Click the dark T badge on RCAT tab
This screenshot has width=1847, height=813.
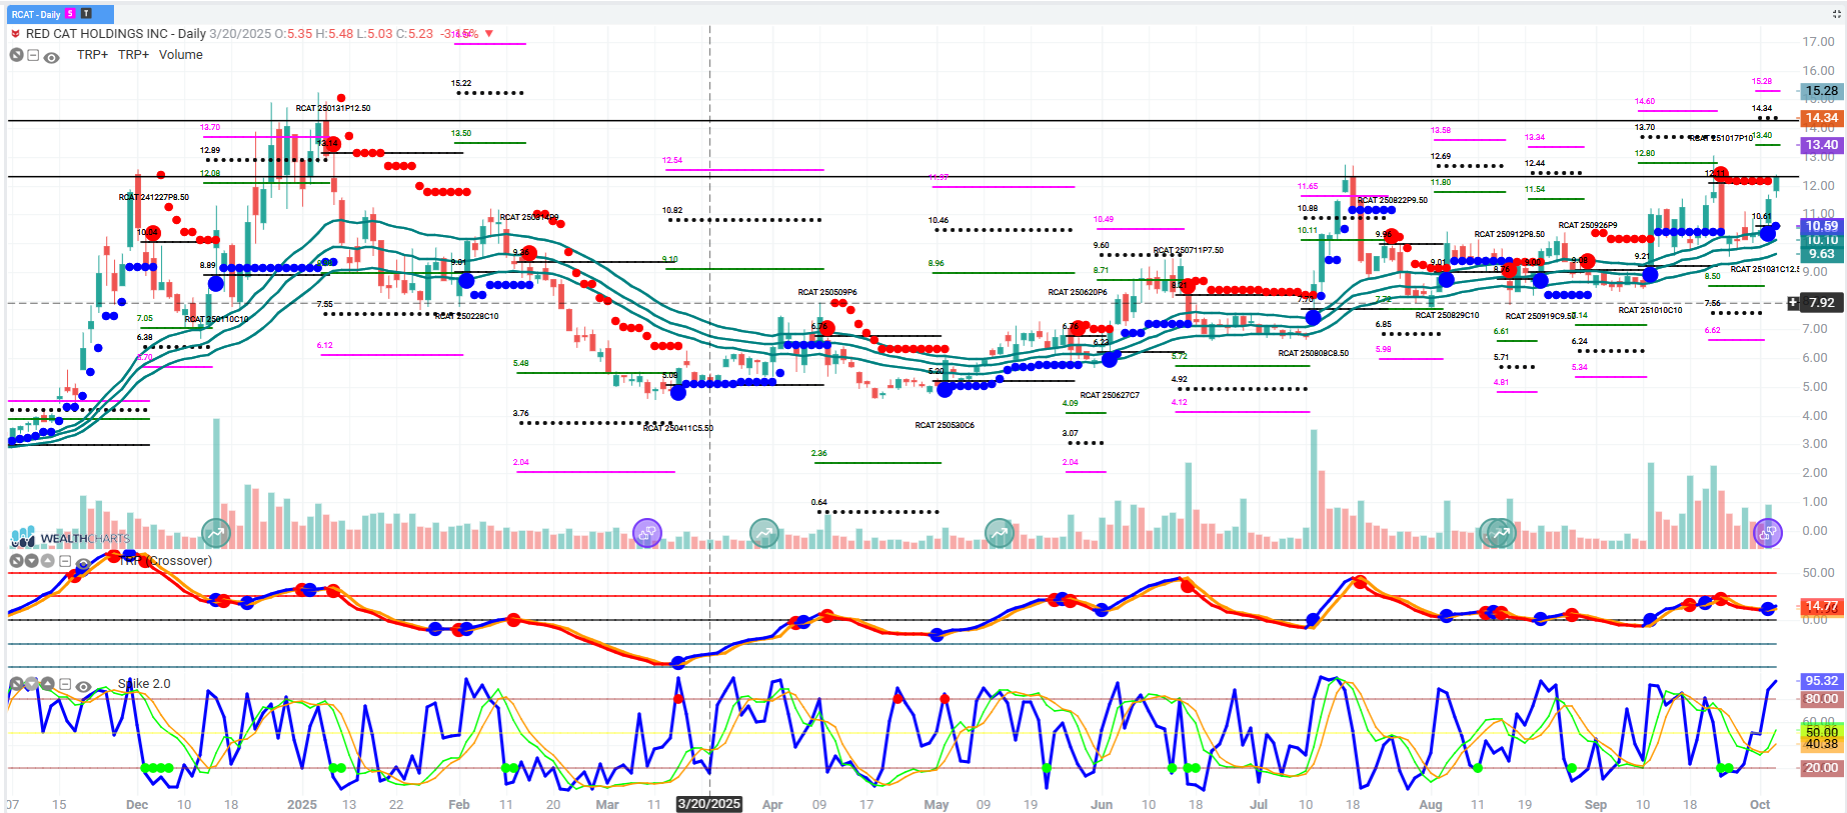[x=86, y=14]
